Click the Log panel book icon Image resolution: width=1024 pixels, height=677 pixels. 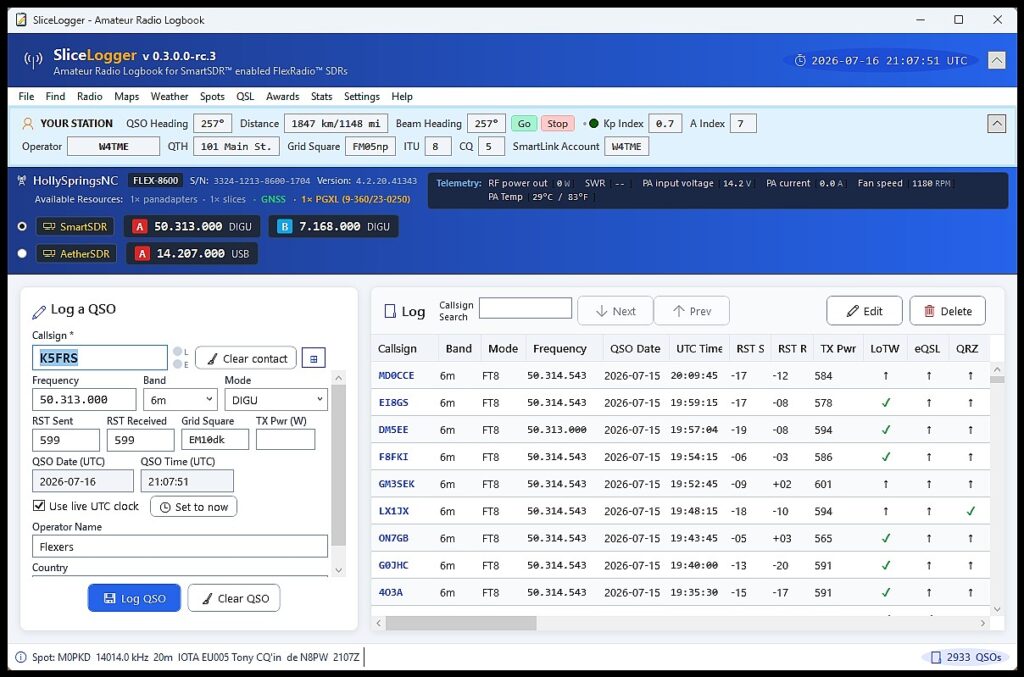390,311
